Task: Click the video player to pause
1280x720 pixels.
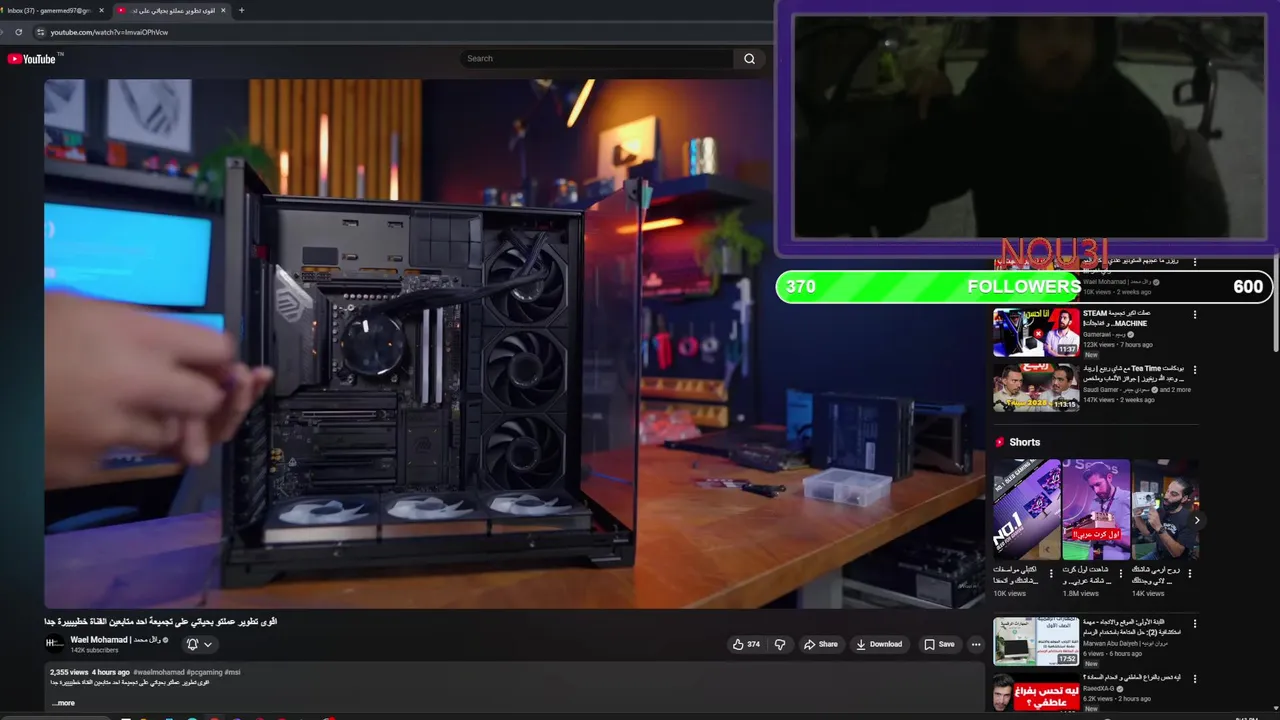Action: click(x=514, y=343)
